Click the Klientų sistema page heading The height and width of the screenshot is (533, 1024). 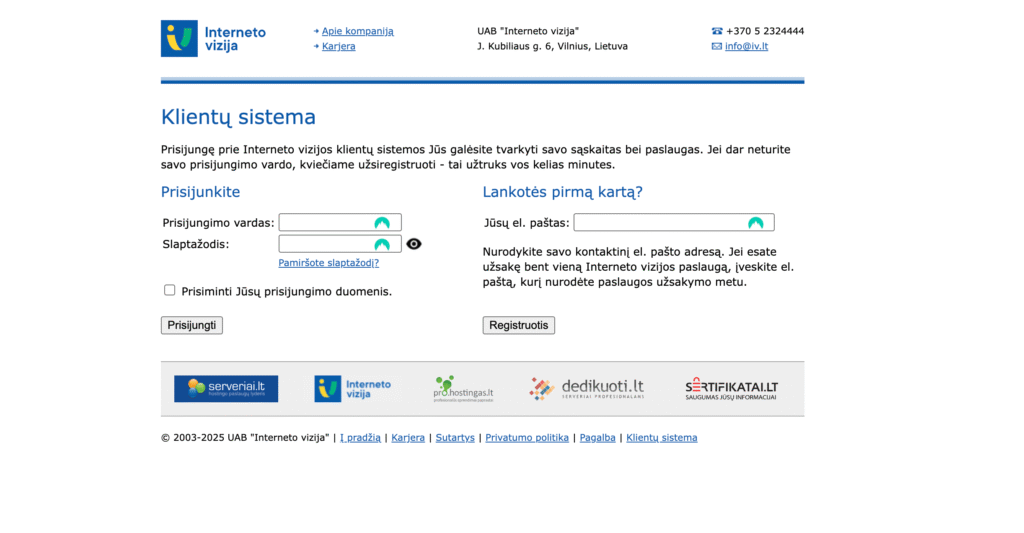click(238, 117)
